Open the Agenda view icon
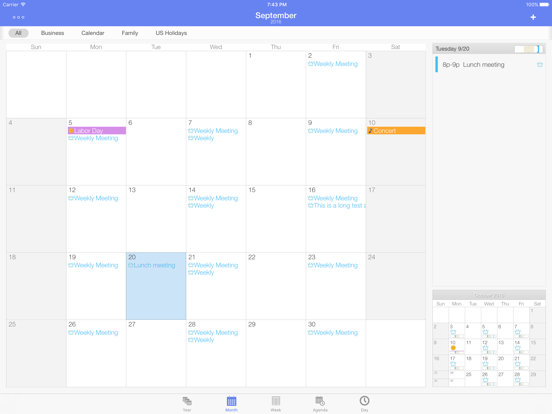The height and width of the screenshot is (414, 552). click(x=320, y=403)
